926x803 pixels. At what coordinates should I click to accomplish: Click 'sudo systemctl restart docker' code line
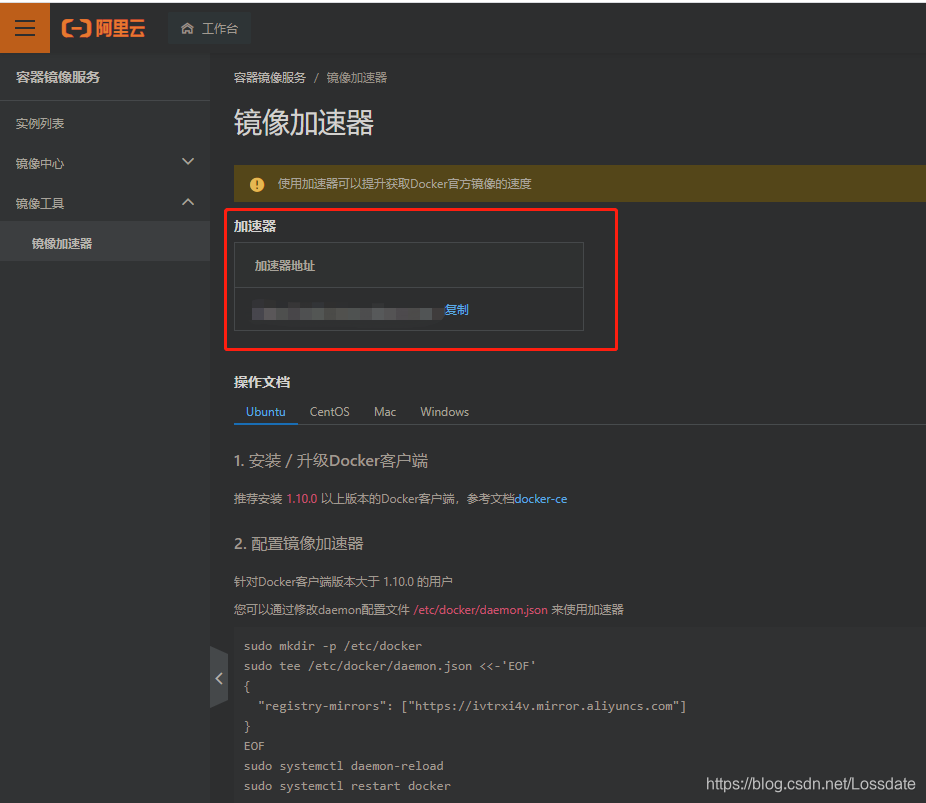click(x=347, y=786)
